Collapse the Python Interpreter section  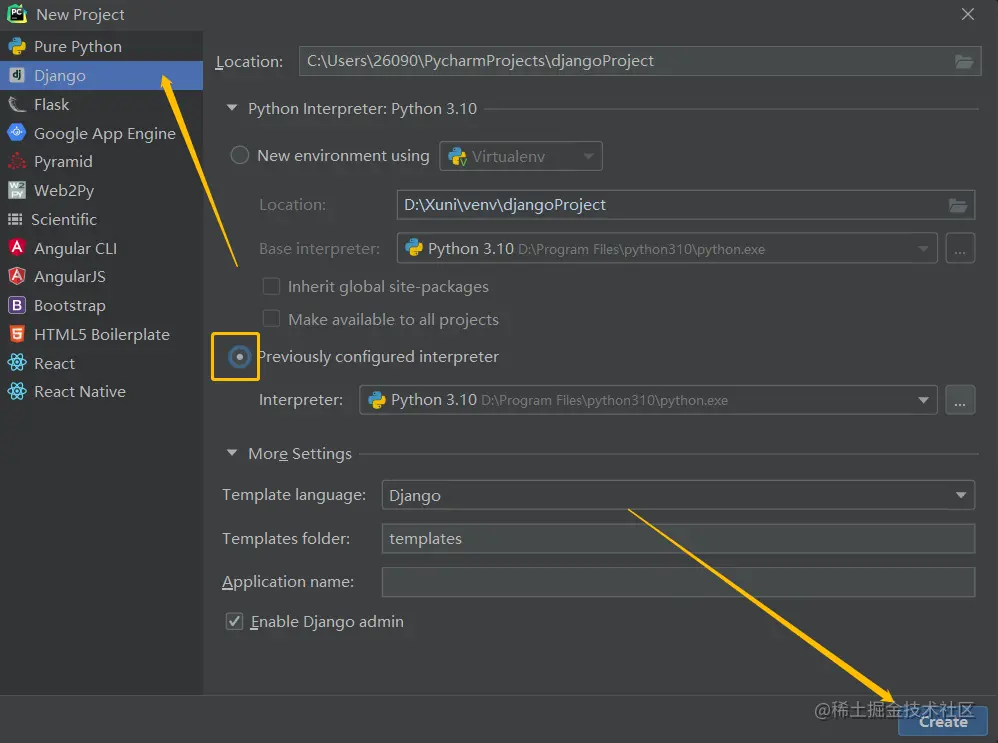(232, 108)
